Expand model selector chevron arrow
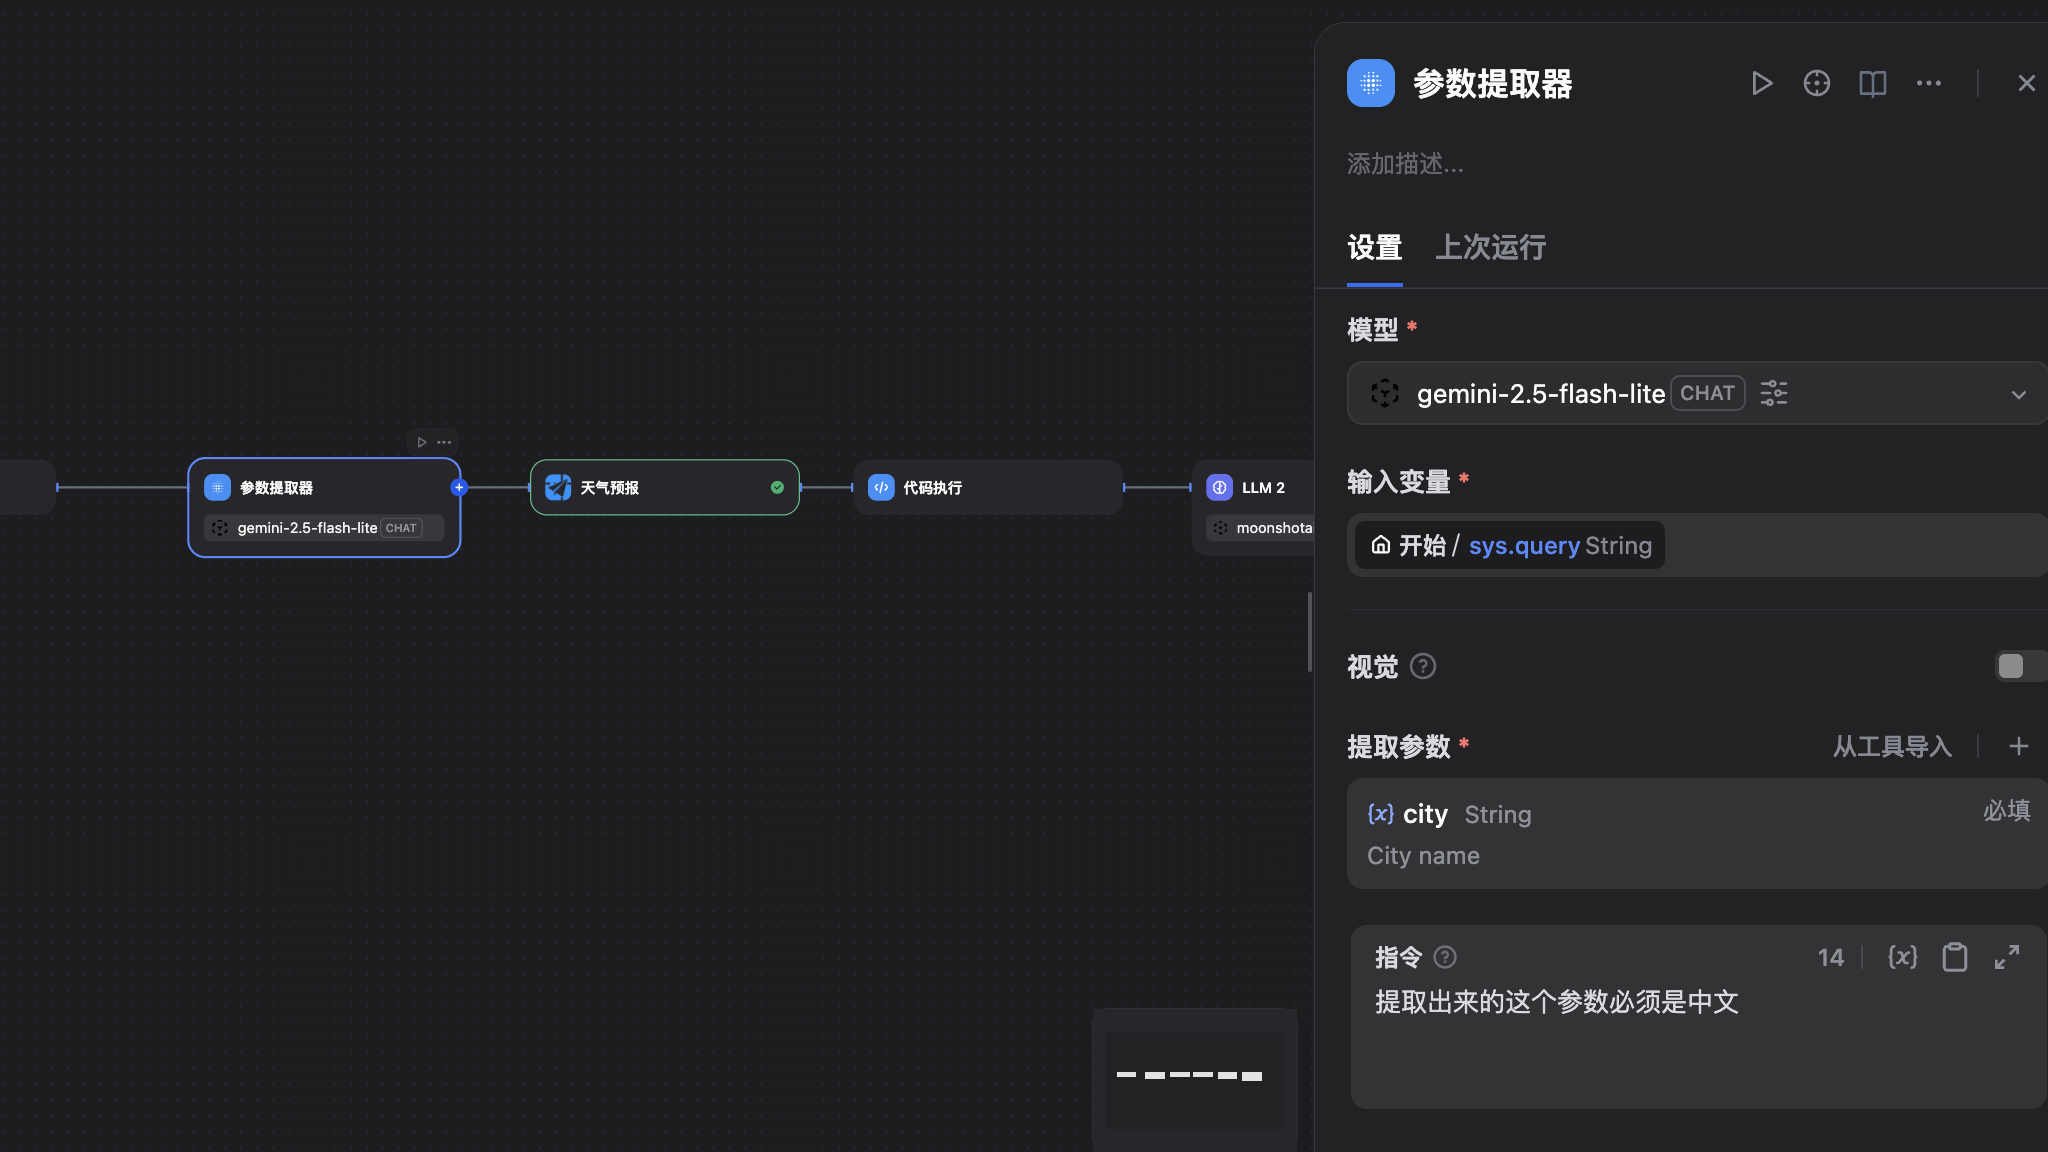This screenshot has height=1152, width=2048. pos(2019,394)
